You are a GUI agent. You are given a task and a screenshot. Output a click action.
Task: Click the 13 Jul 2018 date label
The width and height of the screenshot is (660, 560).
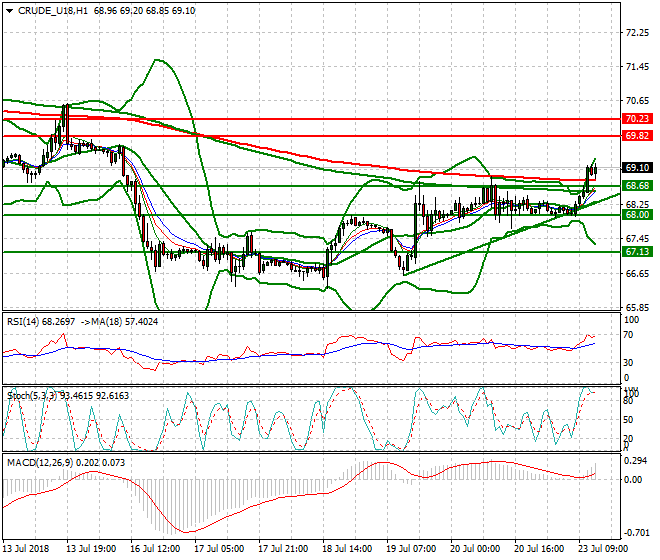click(26, 549)
